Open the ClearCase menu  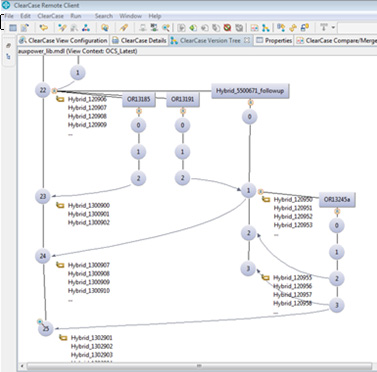click(x=50, y=16)
